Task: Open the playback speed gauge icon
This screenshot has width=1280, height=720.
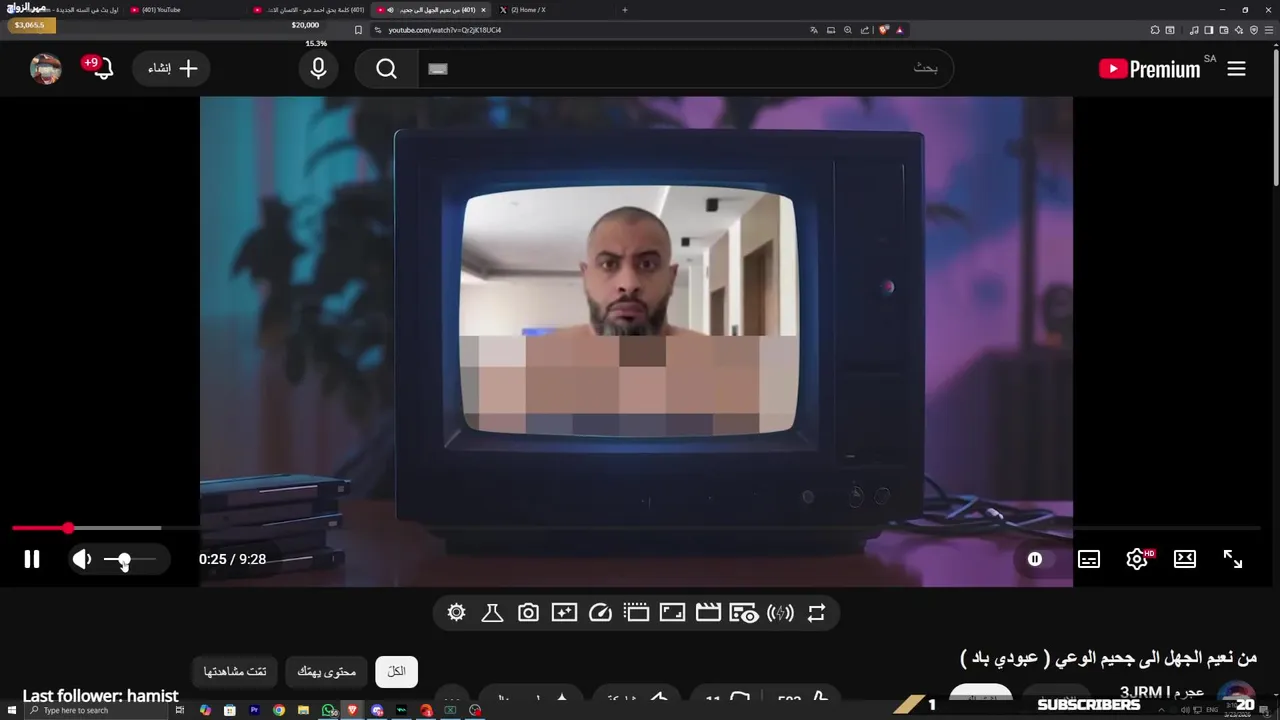Action: tap(600, 613)
